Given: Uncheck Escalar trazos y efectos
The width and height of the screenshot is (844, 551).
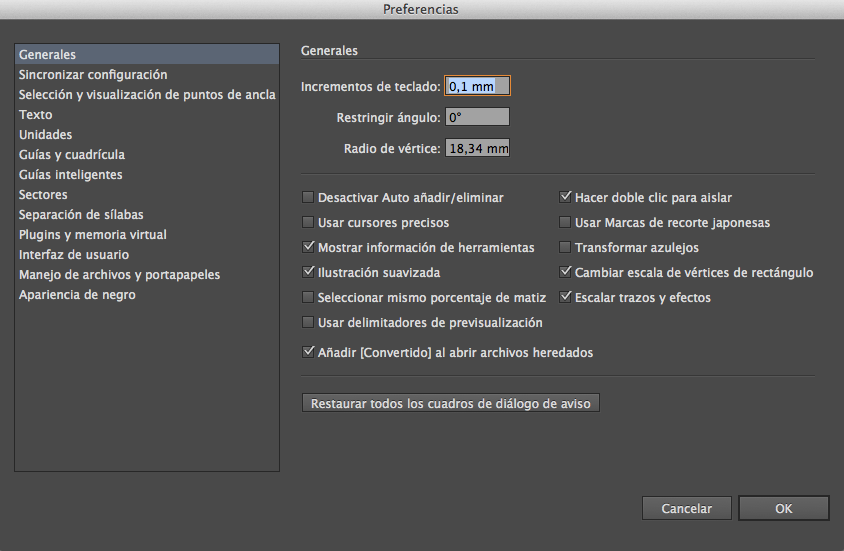Looking at the screenshot, I should [566, 297].
